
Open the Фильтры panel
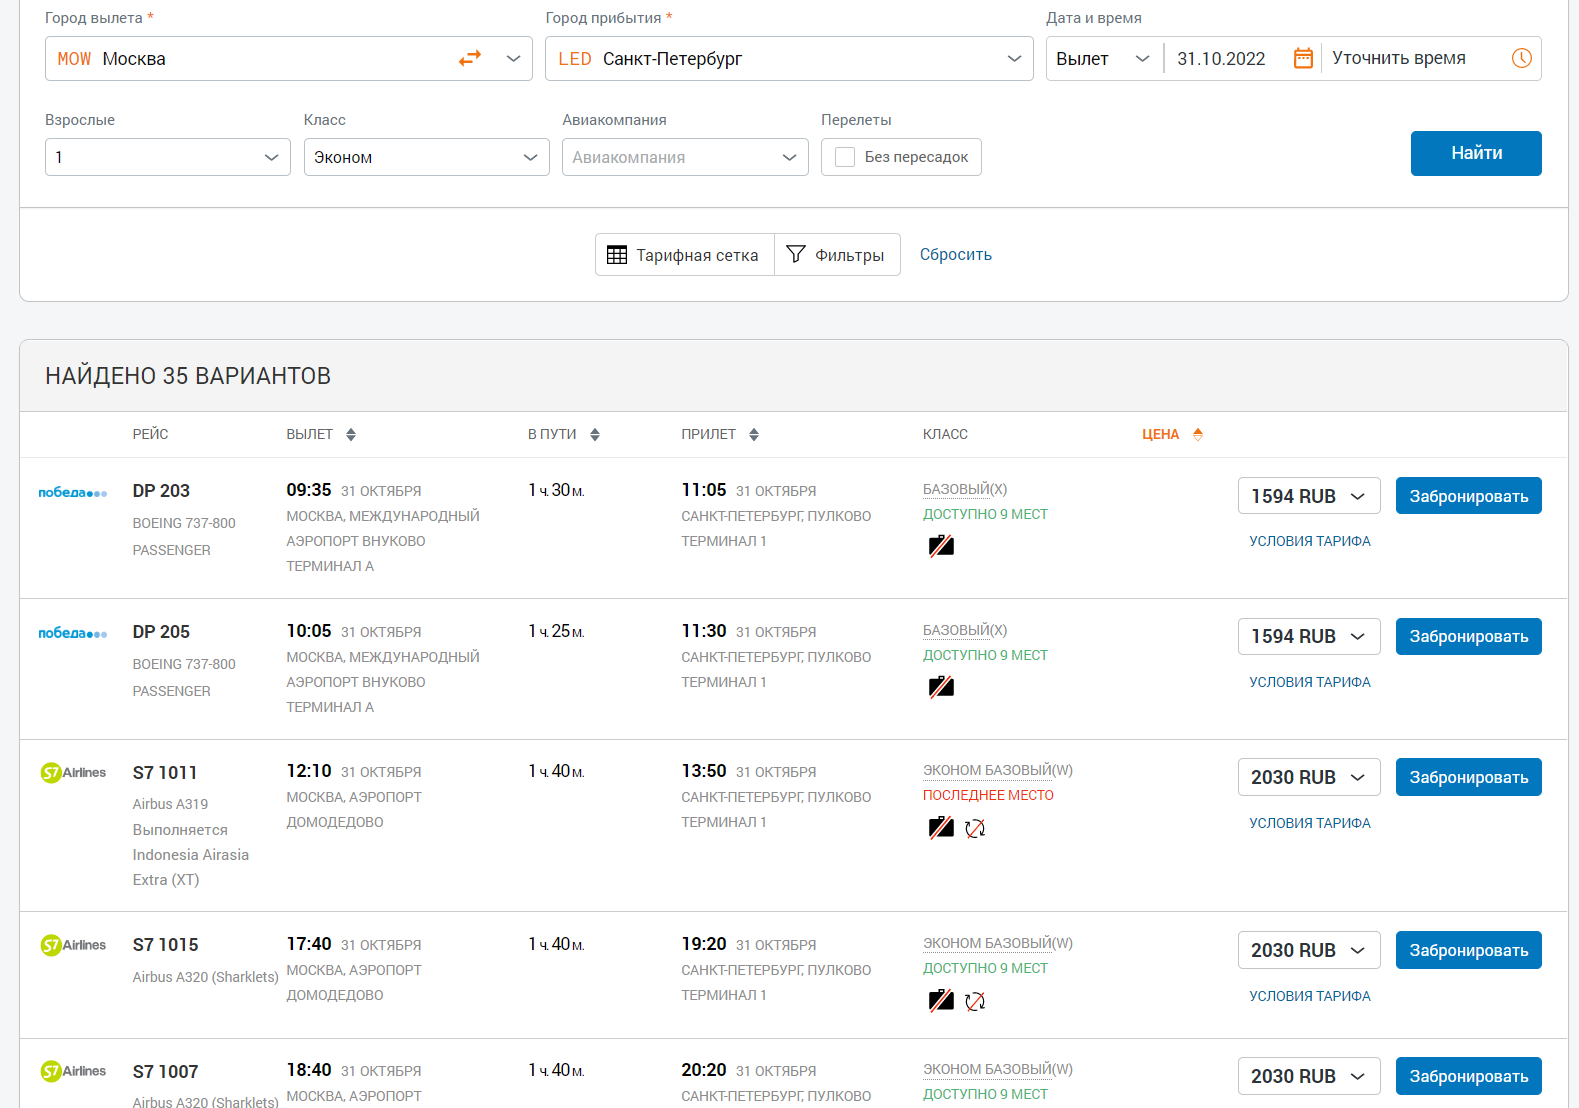pos(837,255)
